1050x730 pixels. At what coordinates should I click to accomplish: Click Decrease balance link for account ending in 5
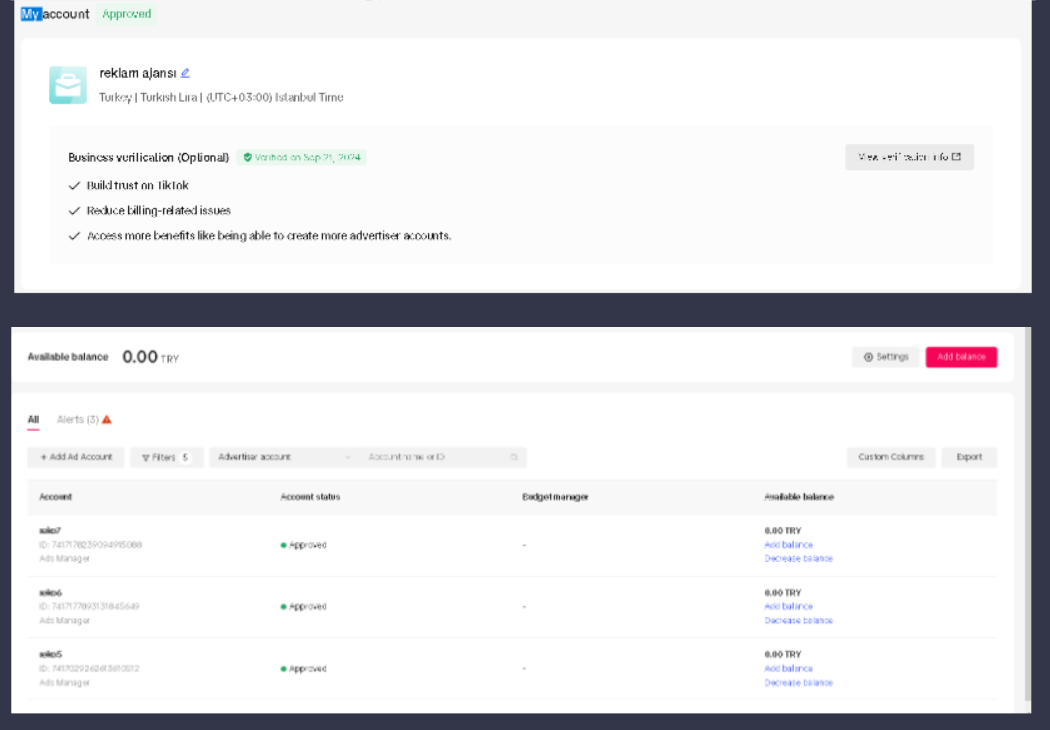click(798, 683)
